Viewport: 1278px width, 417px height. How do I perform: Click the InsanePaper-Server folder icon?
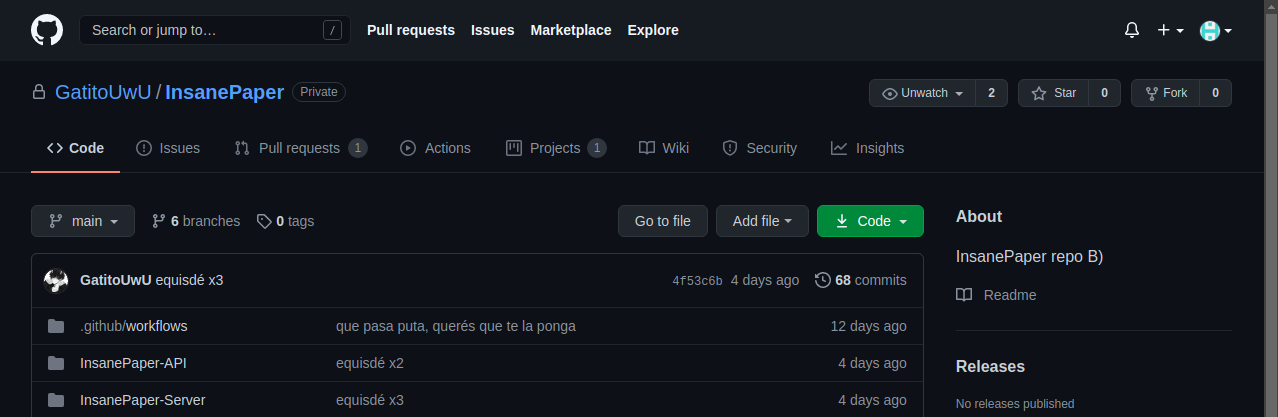(56, 400)
